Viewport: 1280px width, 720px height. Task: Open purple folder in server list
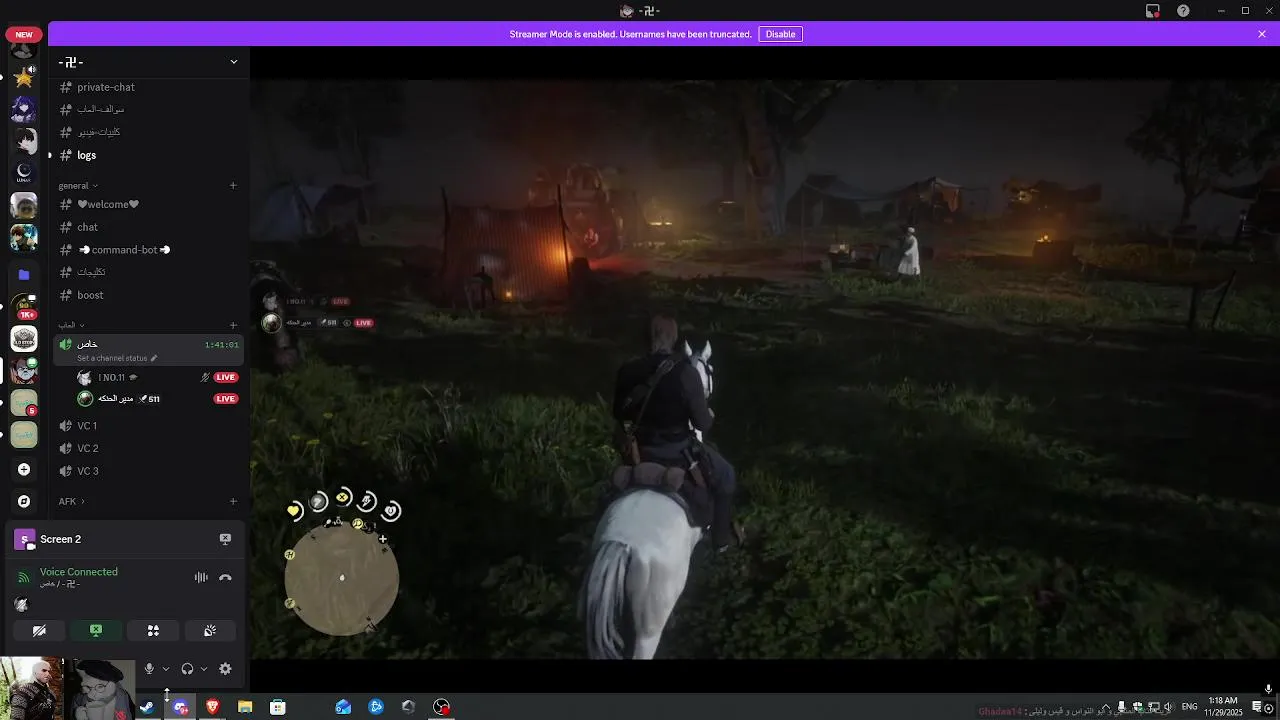click(x=24, y=274)
